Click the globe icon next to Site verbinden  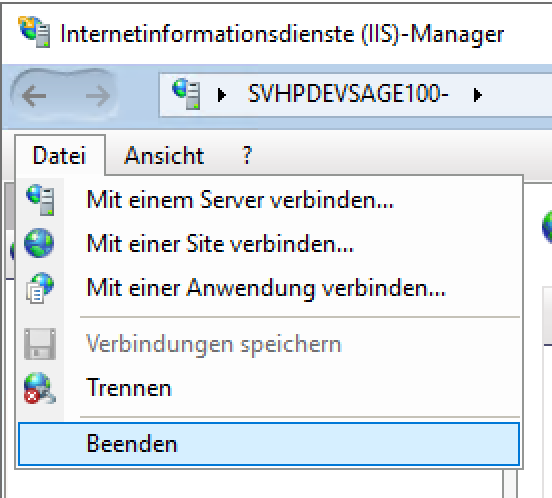pos(39,243)
